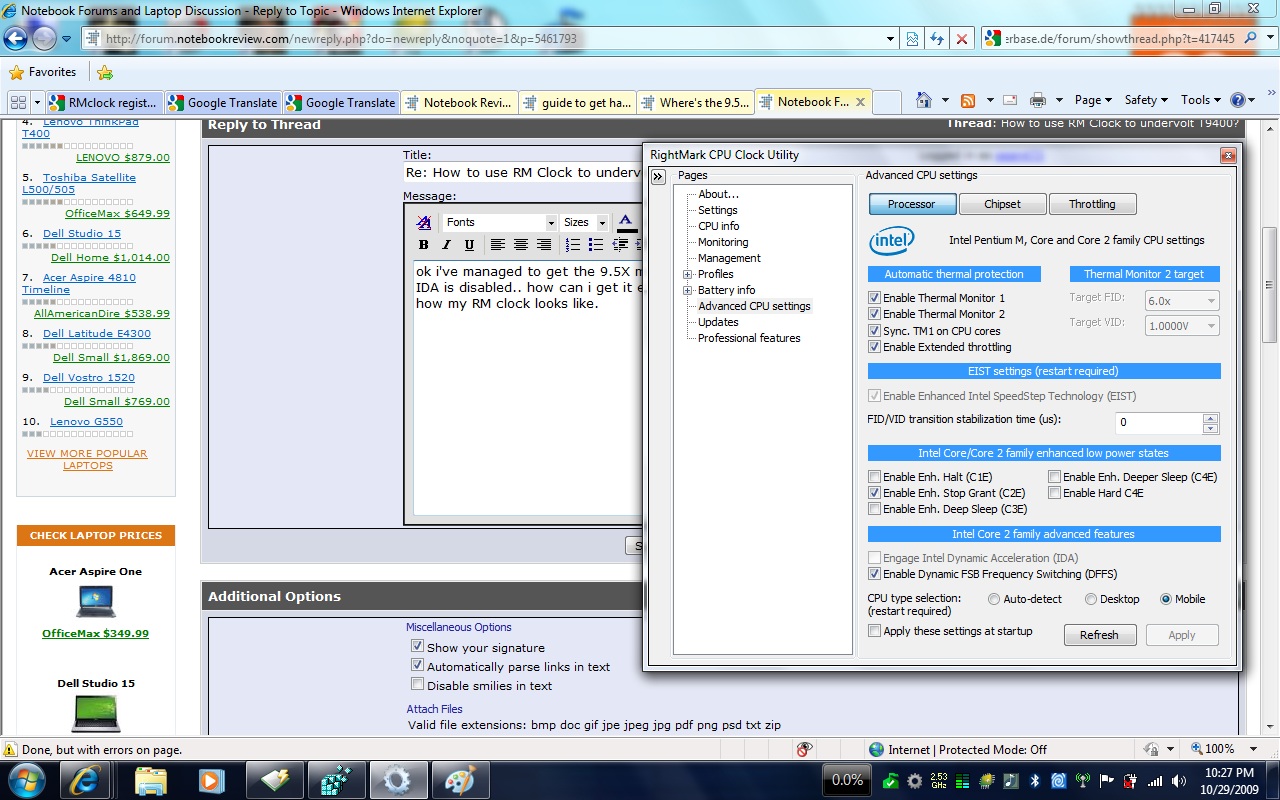The image size is (1280, 800).
Task: Go to the Internet Explorer Home page
Action: [x=923, y=100]
